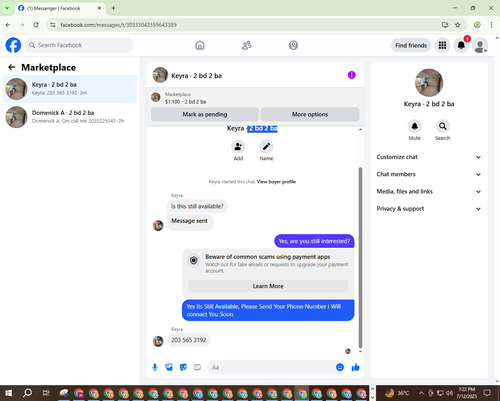Click the "Yes, are you still interested?" message
This screenshot has height=401, width=500.
(x=314, y=241)
